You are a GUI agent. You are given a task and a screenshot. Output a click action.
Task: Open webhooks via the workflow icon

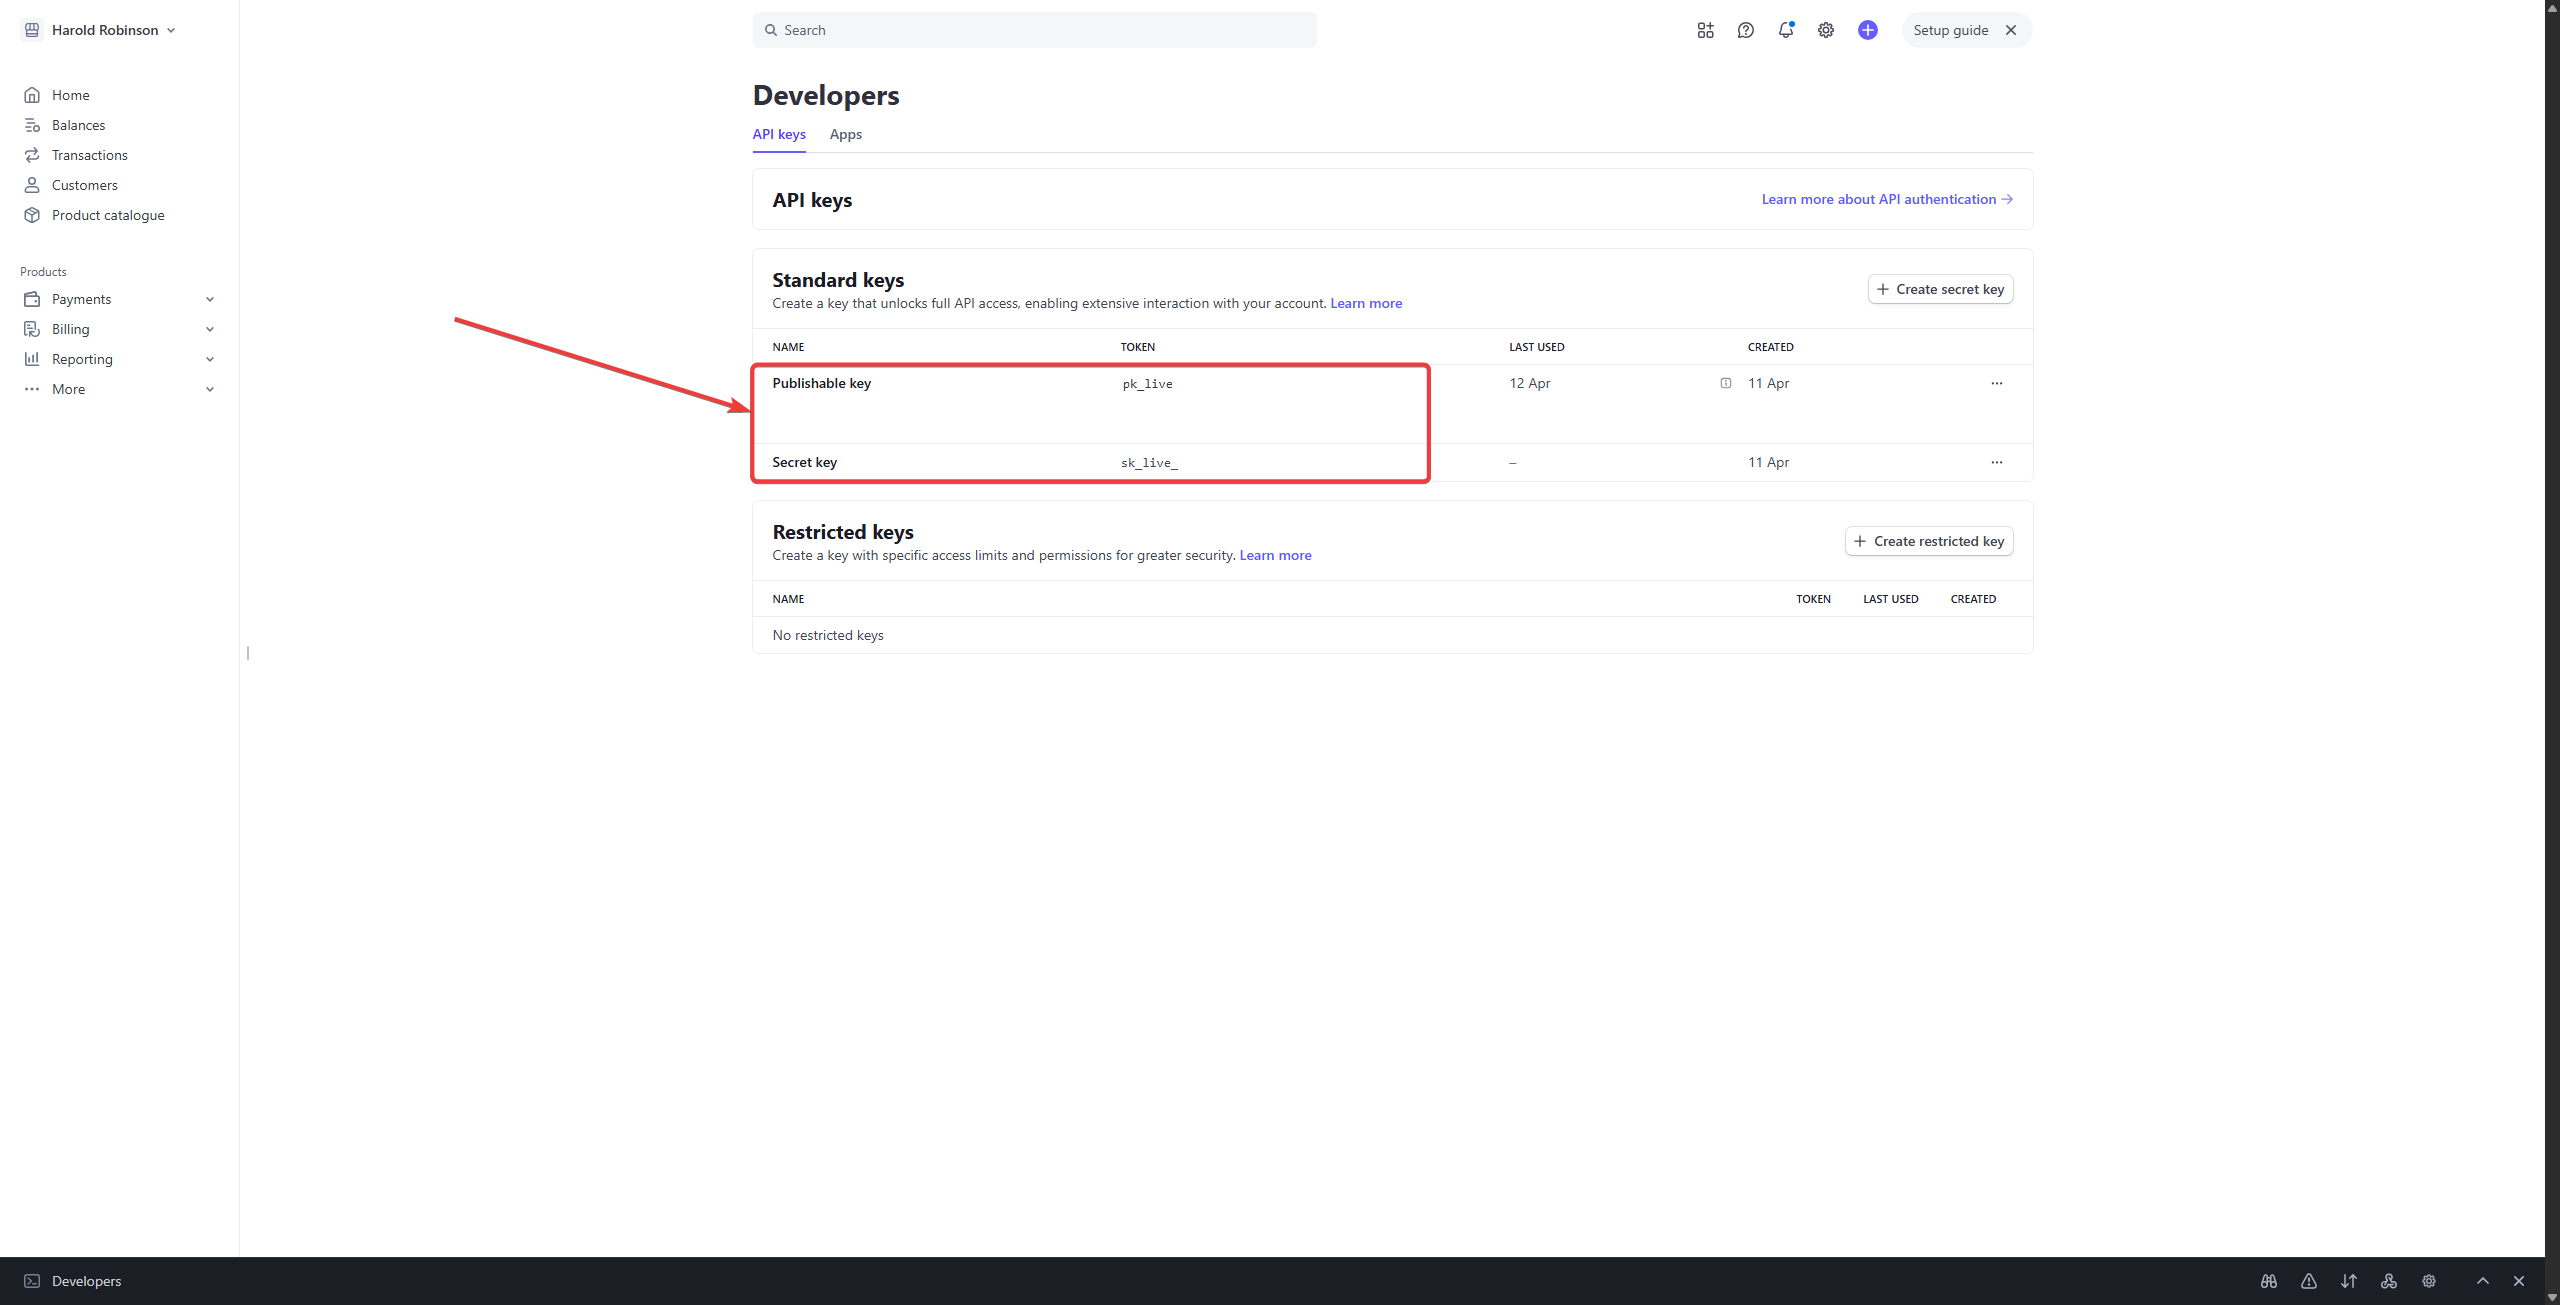[x=2389, y=1281]
